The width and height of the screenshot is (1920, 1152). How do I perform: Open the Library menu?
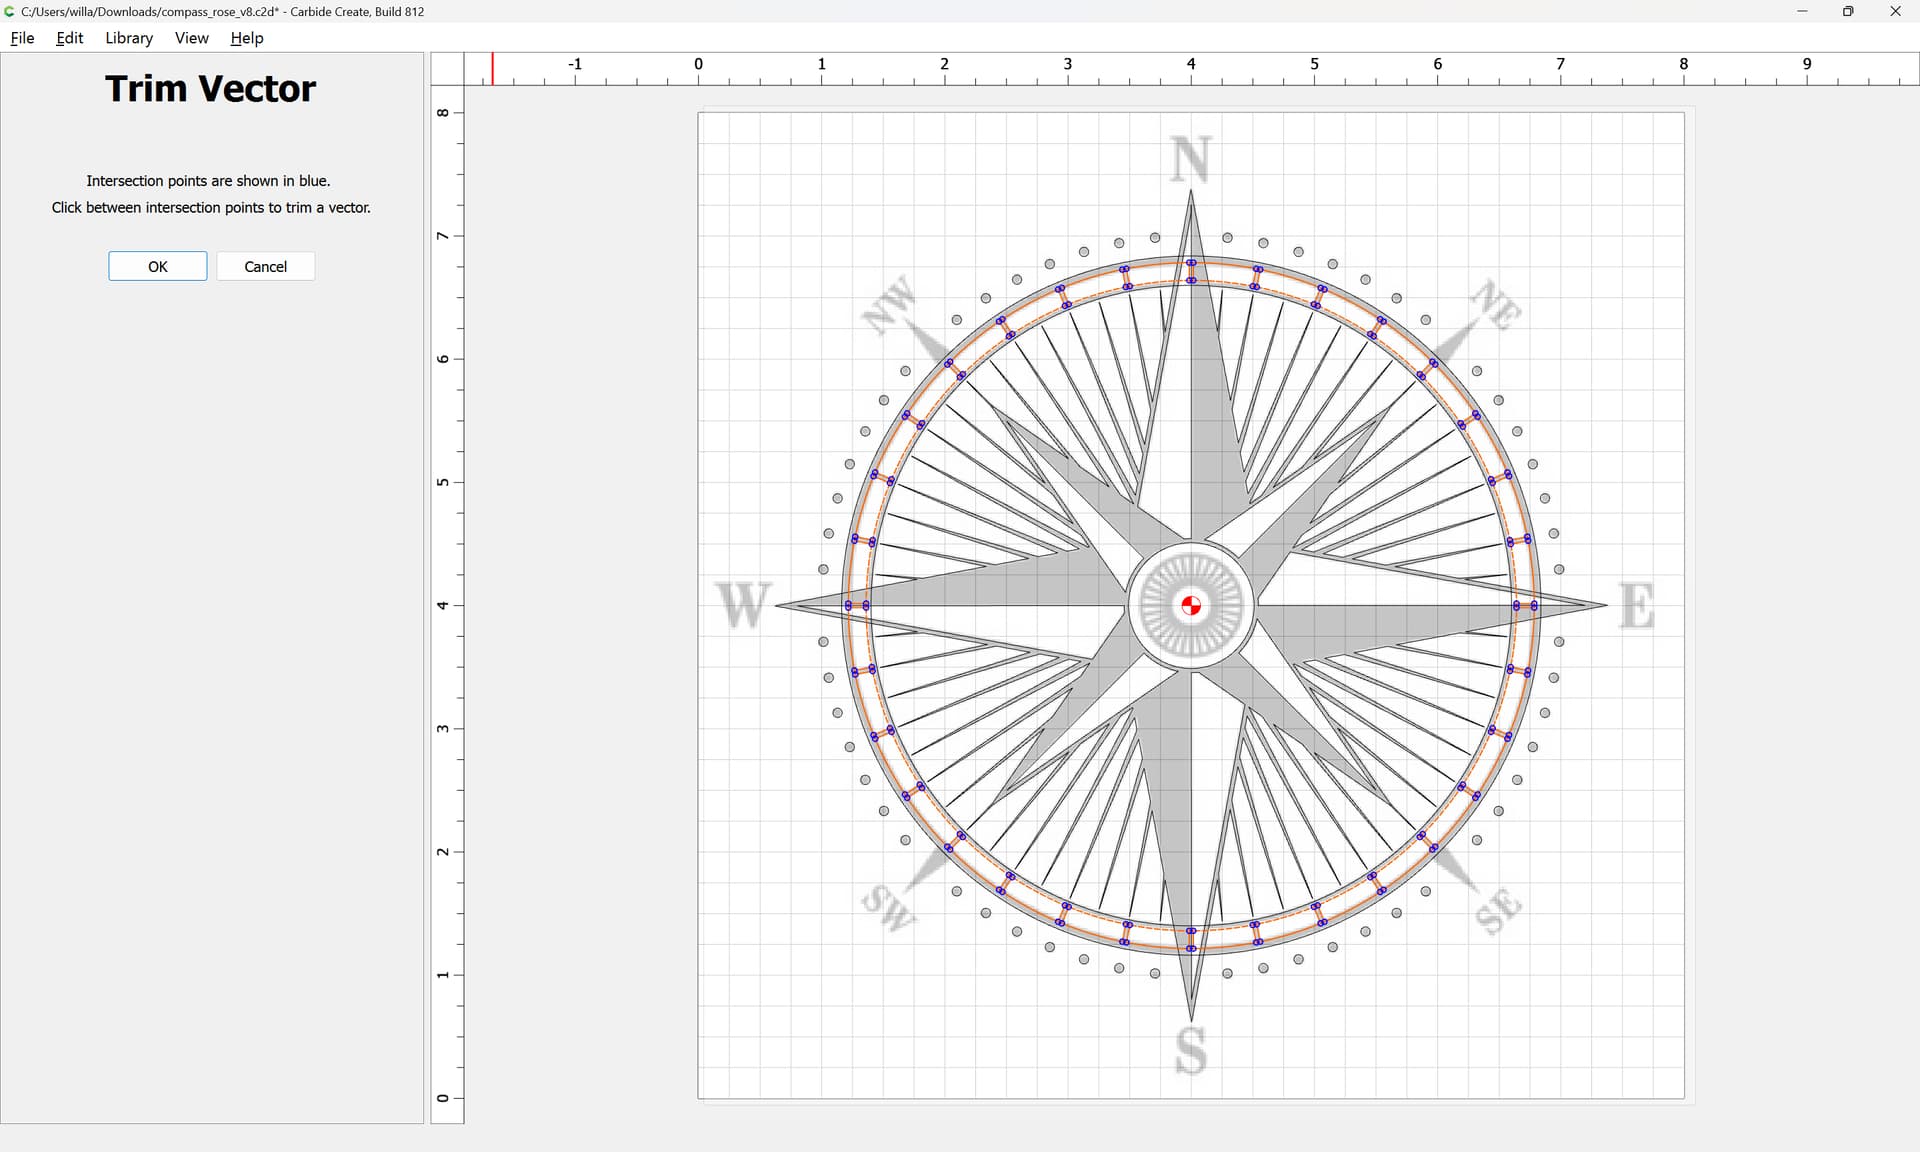[129, 38]
